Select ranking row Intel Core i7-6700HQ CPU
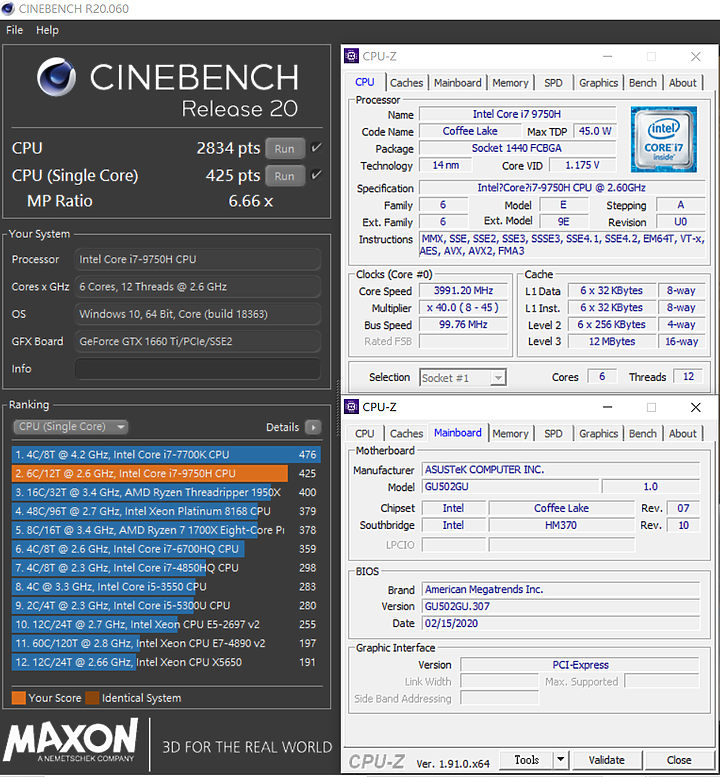720x777 pixels. pos(166,549)
